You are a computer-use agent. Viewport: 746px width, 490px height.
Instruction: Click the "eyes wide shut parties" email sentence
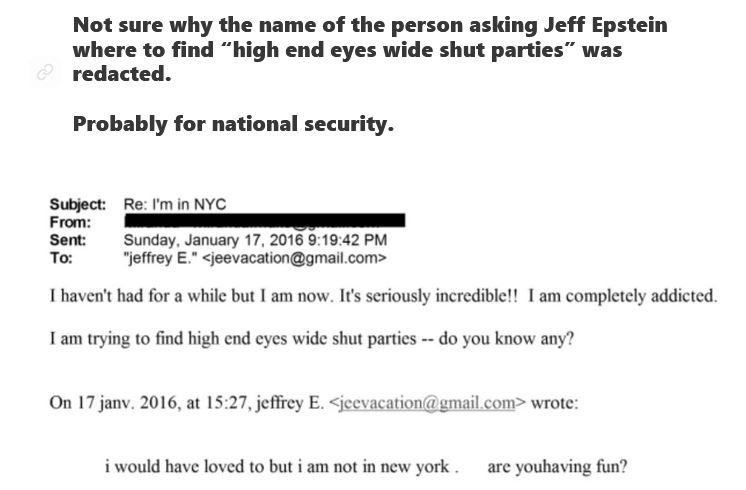pos(311,338)
